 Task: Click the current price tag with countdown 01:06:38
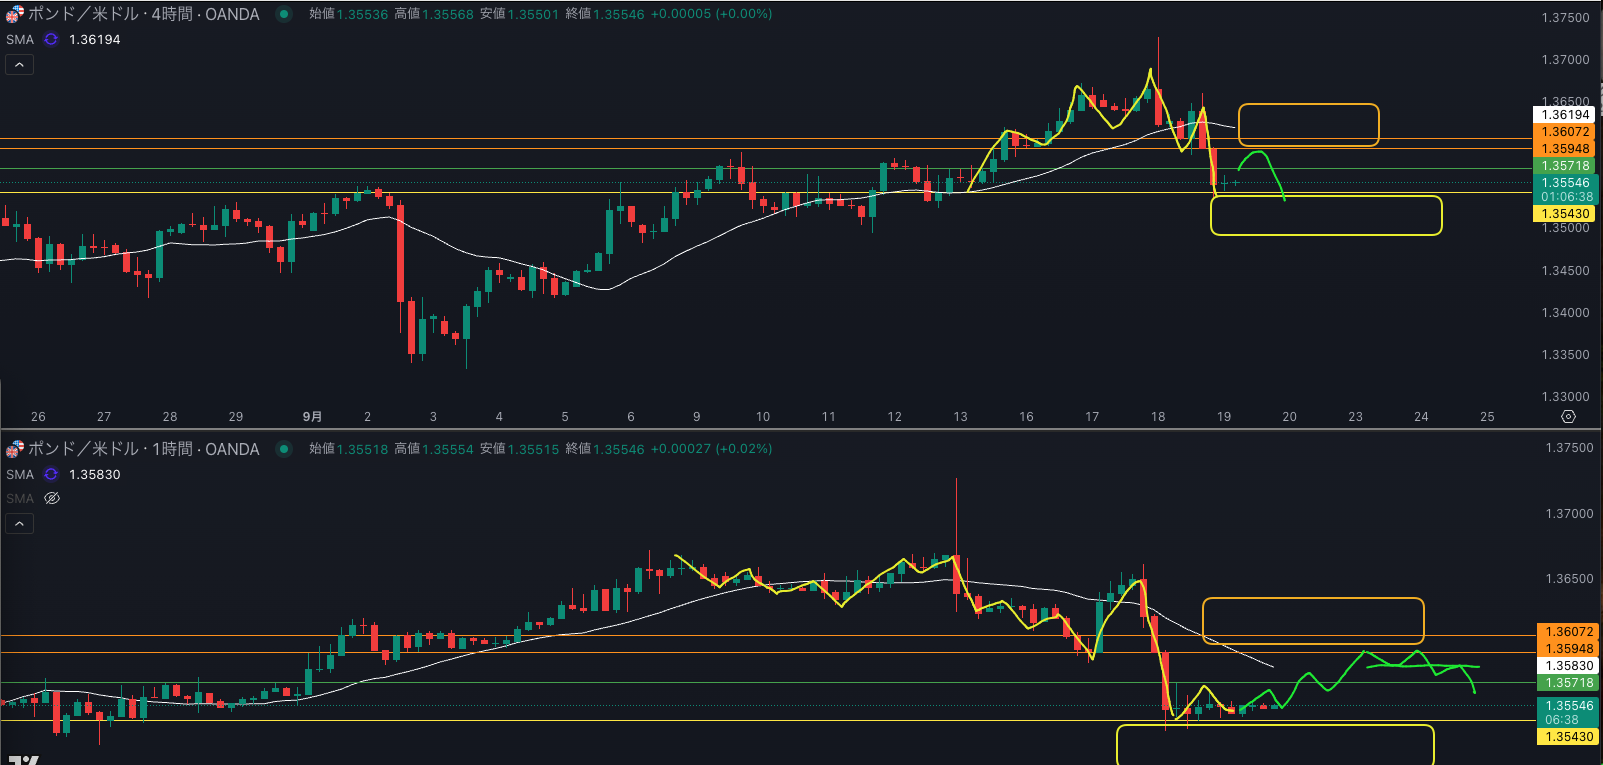coord(1565,190)
